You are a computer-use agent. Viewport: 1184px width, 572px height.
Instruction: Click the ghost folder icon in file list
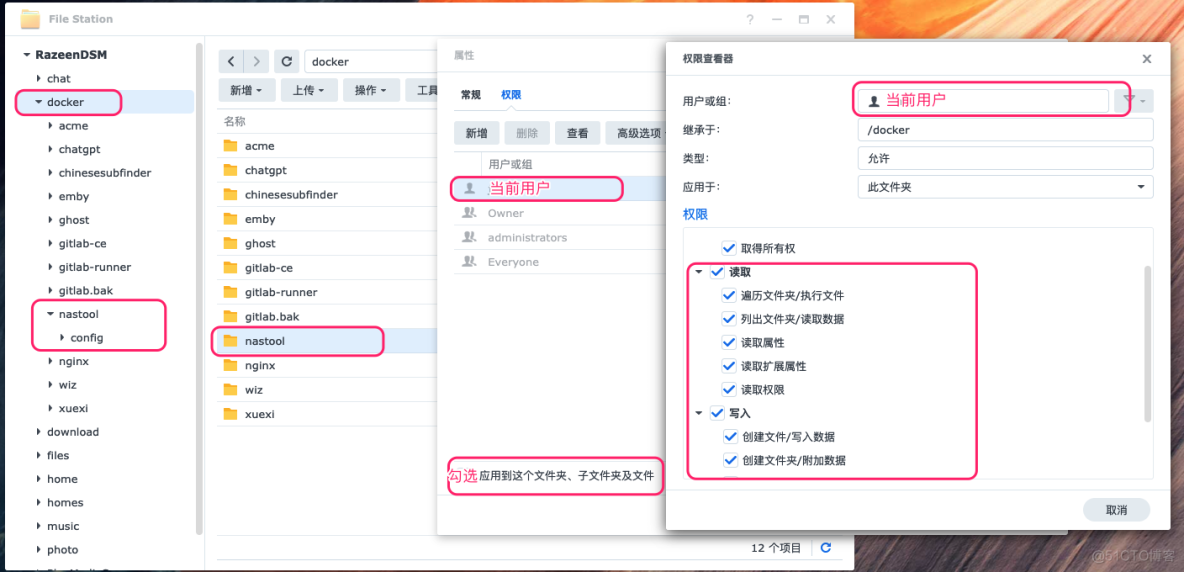tap(230, 243)
